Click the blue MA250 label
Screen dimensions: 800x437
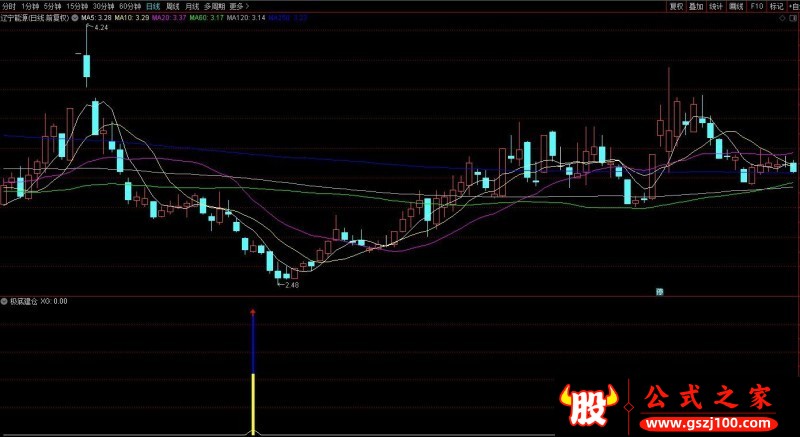click(288, 17)
